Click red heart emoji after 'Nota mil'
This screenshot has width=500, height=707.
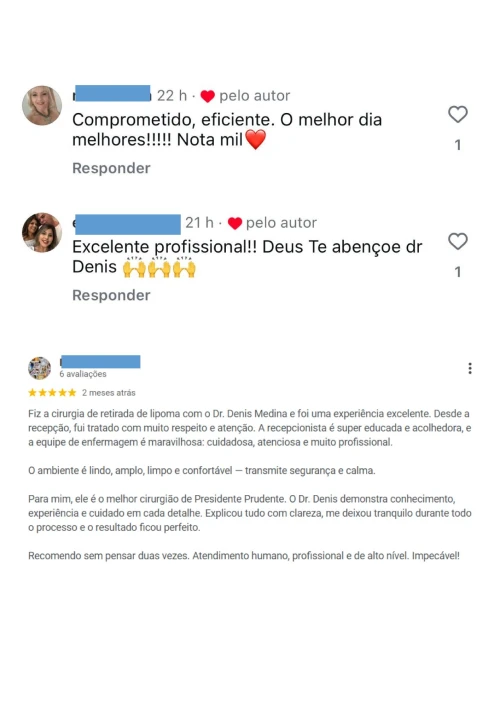(x=256, y=139)
